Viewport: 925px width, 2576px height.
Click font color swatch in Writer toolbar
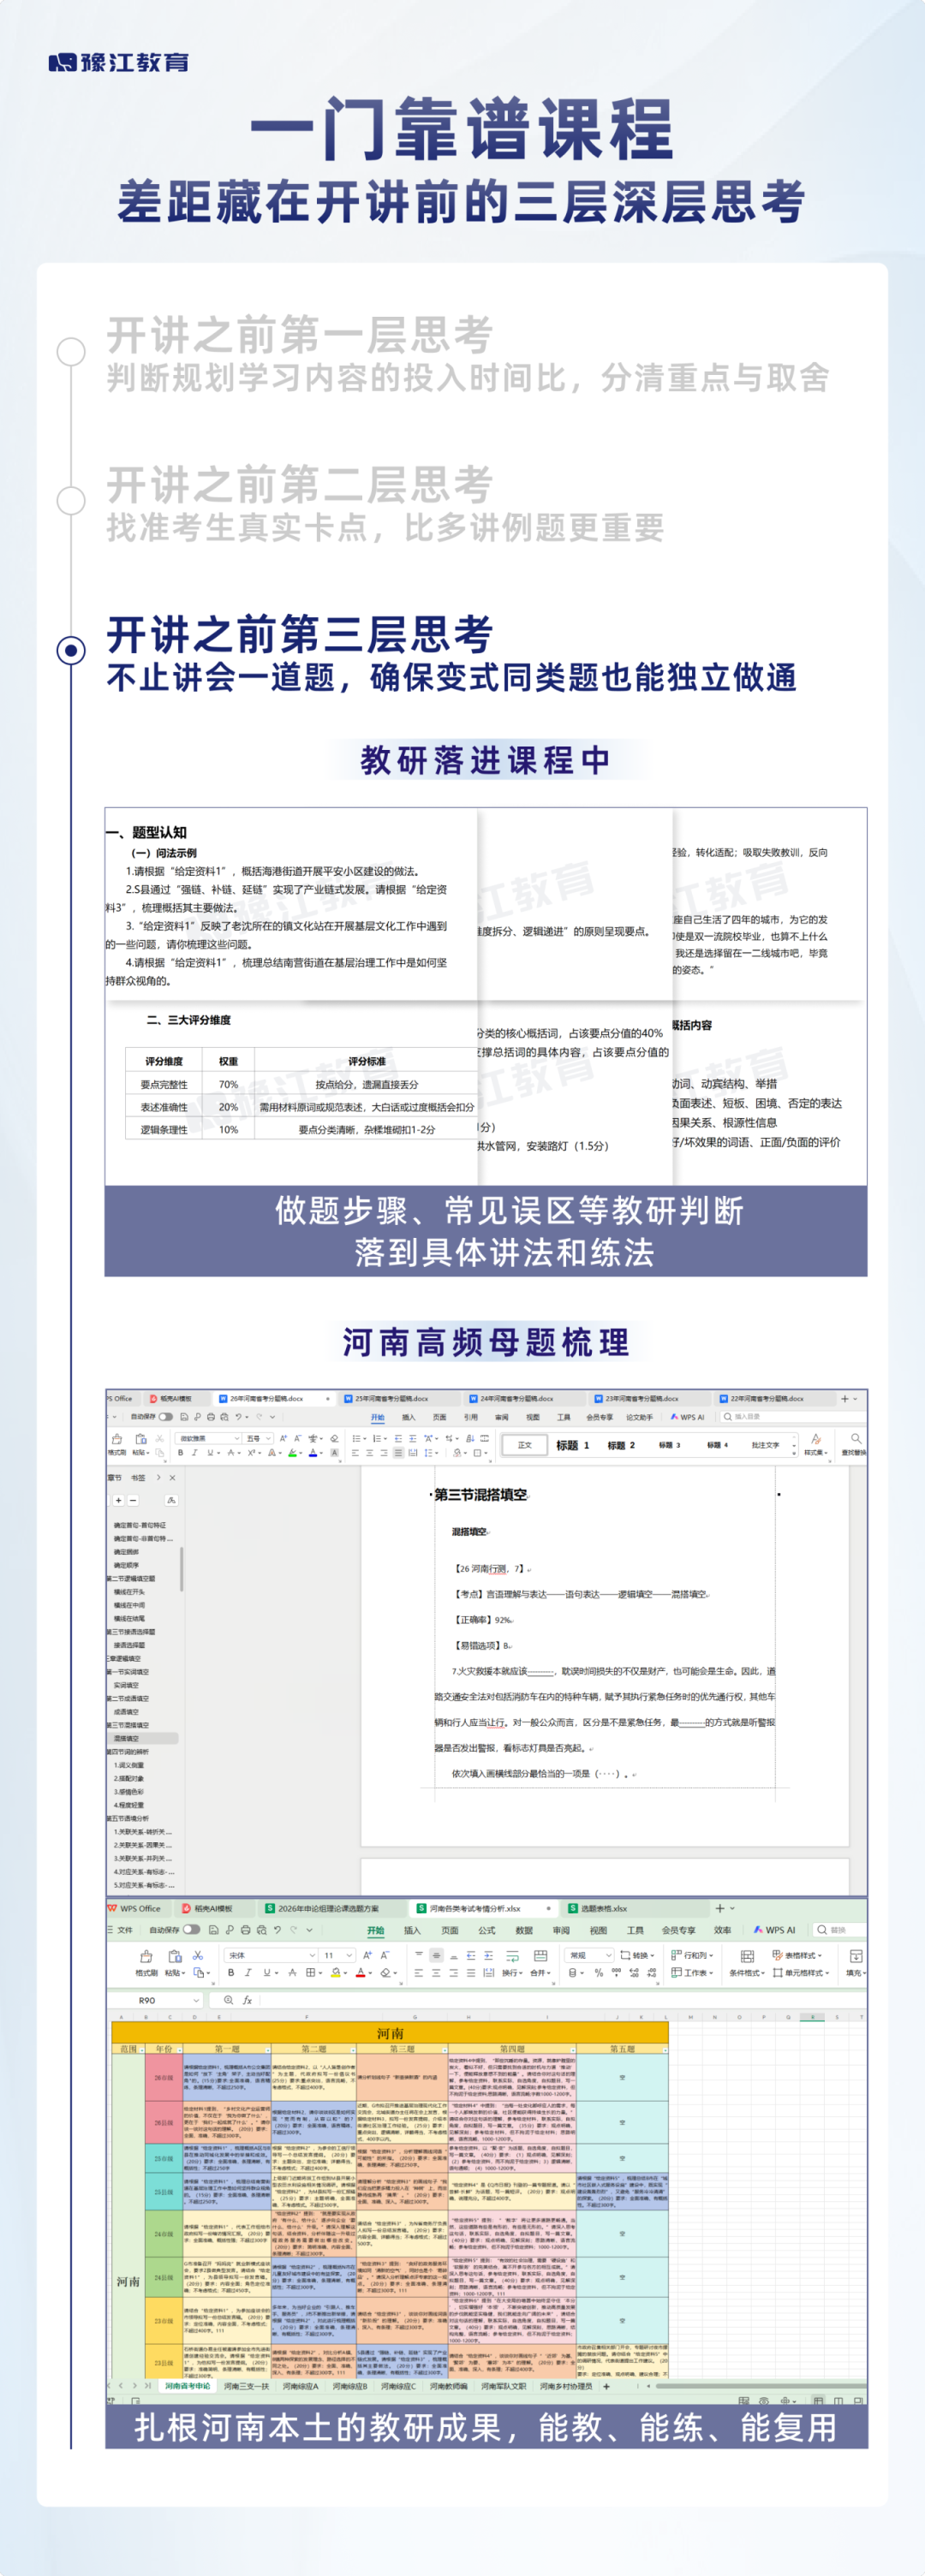[314, 1453]
